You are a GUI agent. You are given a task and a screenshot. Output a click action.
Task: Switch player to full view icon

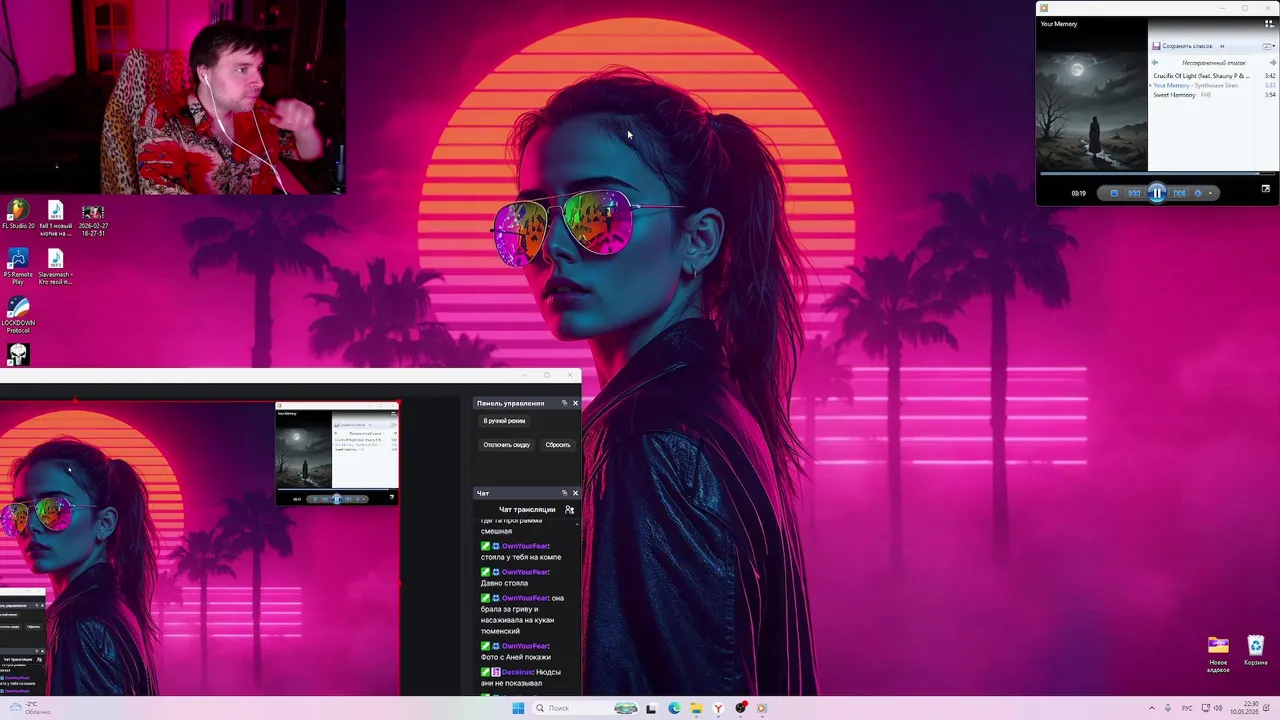click(1266, 188)
